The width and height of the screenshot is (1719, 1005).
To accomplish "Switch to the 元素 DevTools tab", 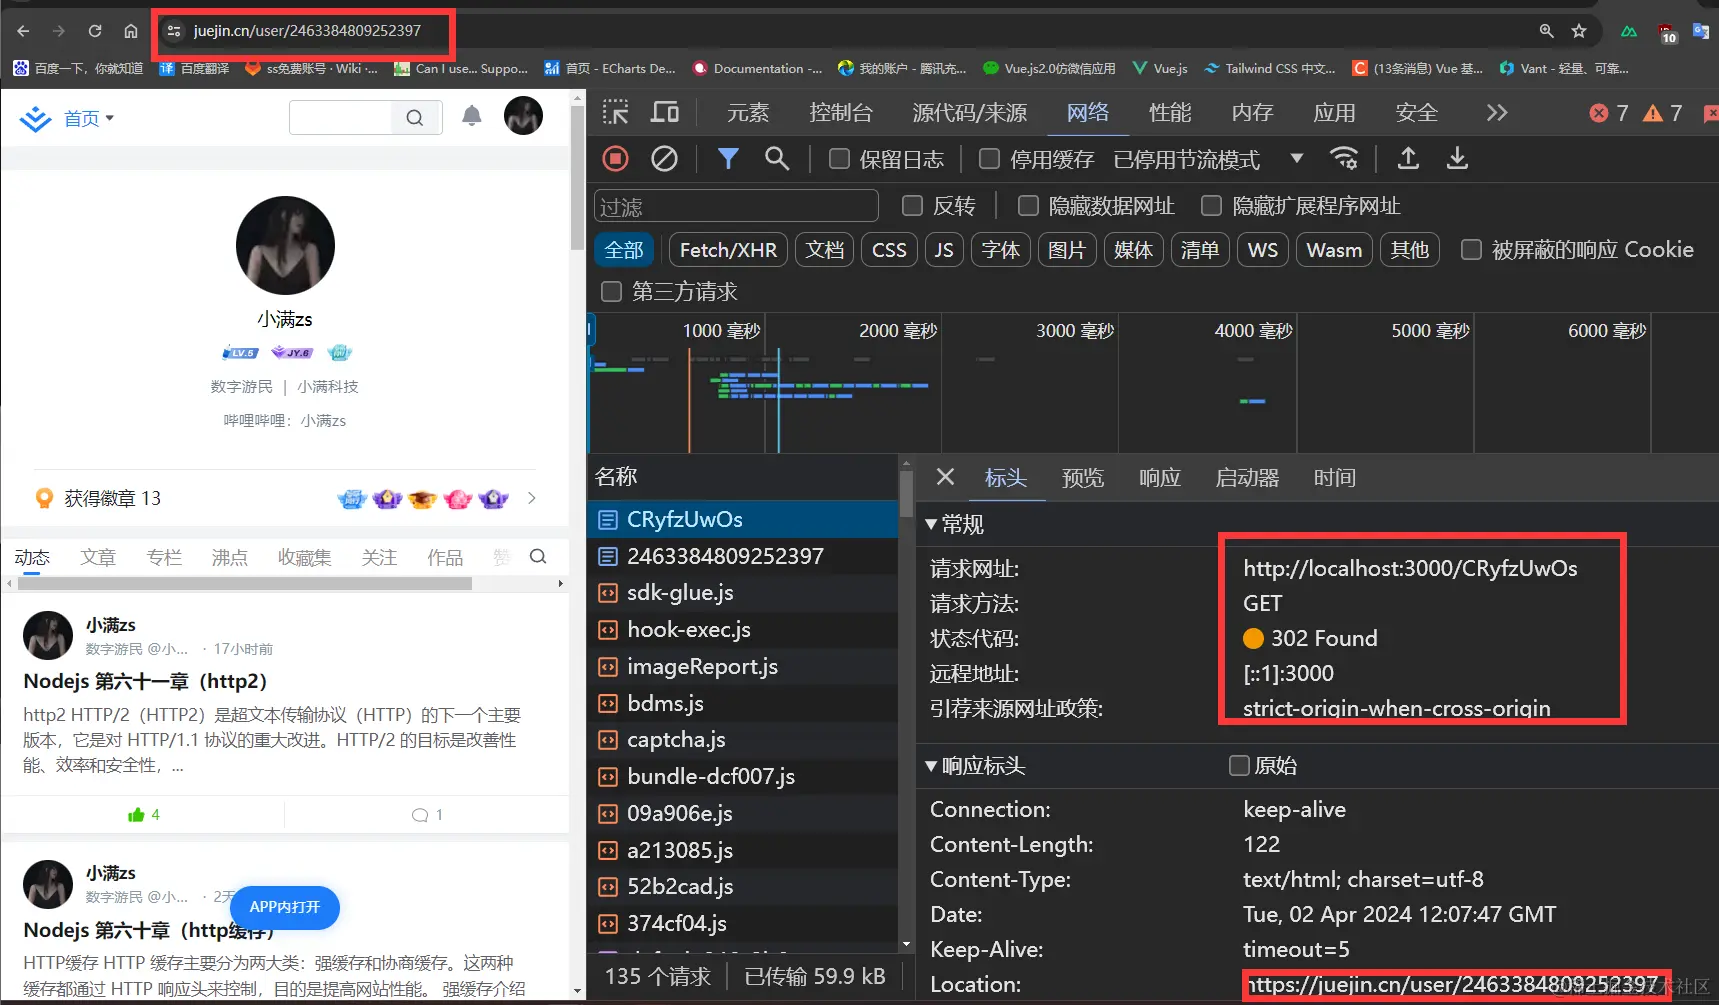I will point(748,113).
